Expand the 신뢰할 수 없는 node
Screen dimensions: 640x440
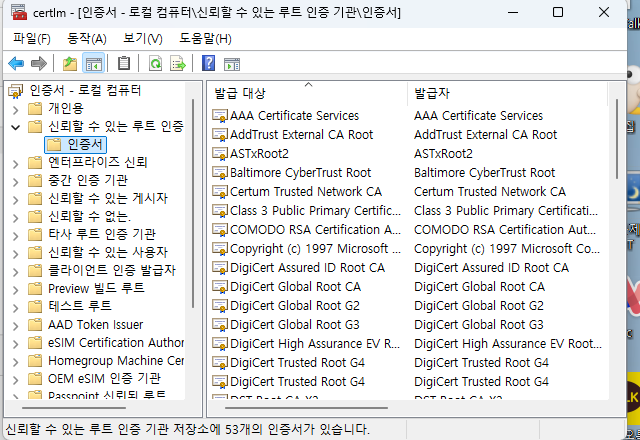pos(15,218)
